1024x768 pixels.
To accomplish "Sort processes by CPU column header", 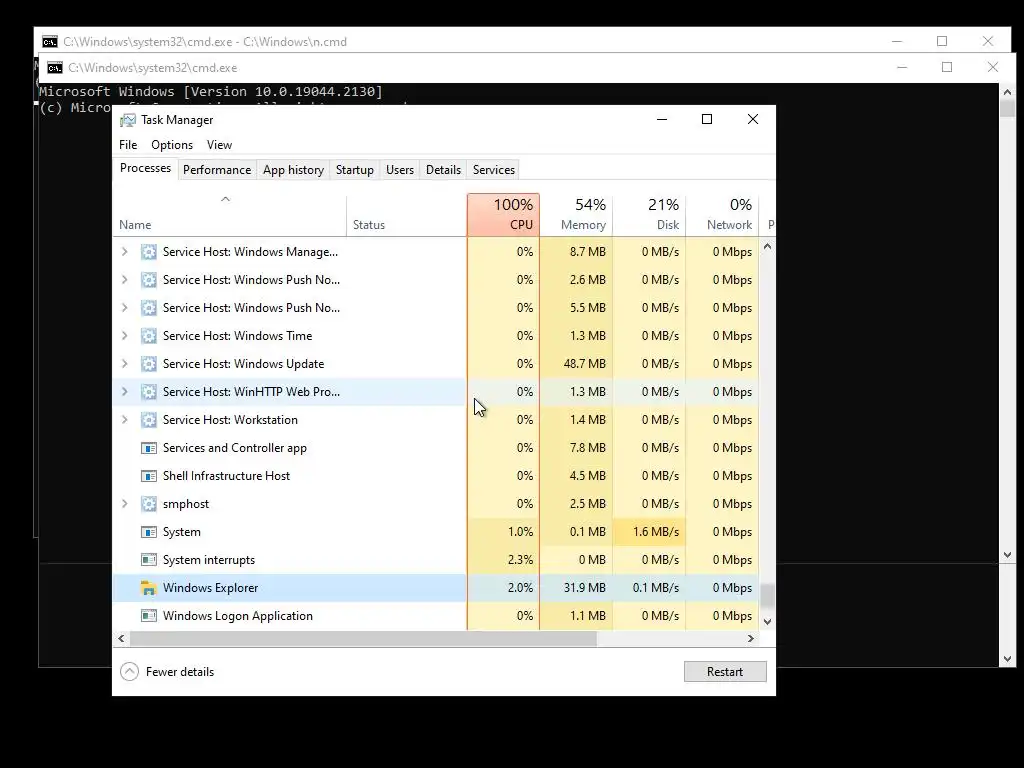I will pyautogui.click(x=503, y=215).
